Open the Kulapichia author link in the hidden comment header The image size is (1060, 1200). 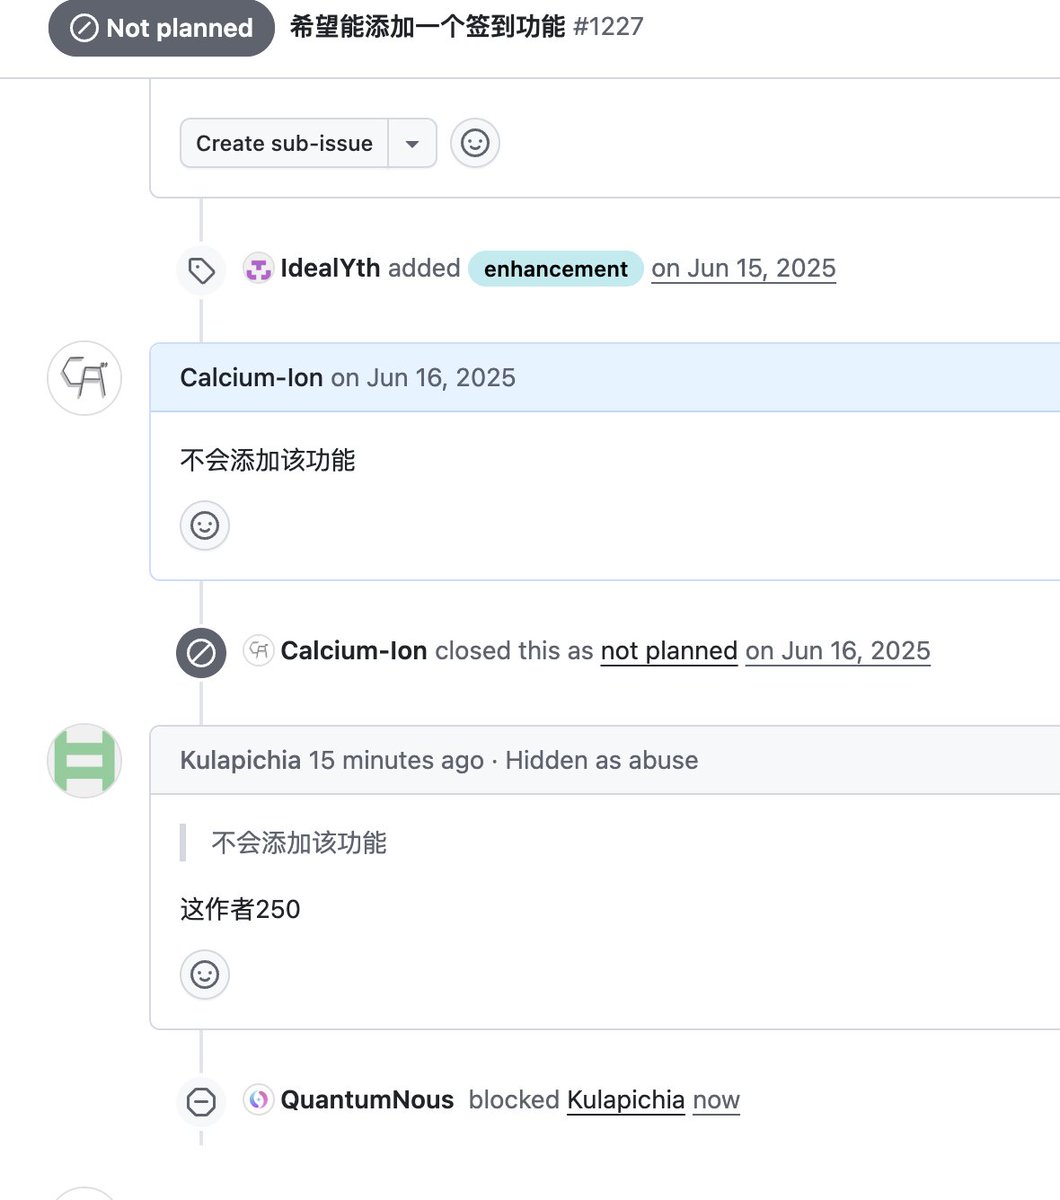click(240, 760)
